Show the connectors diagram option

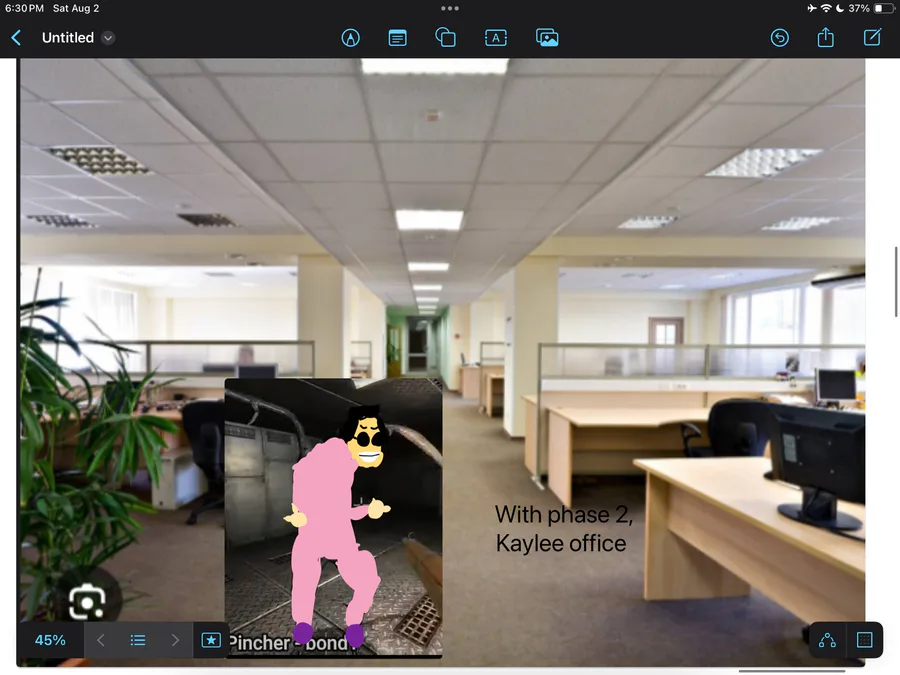[827, 640]
